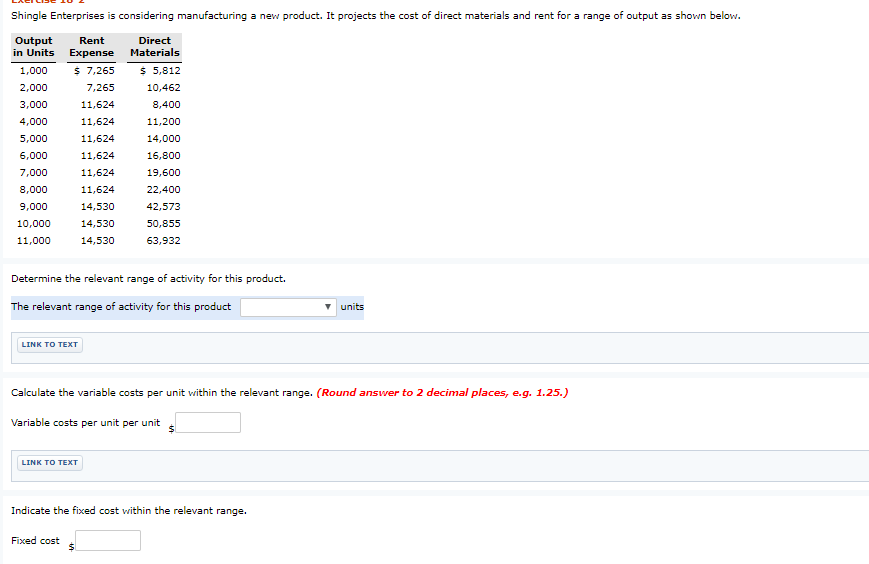Click output value 5,000
The image size is (869, 564).
click(x=34, y=139)
